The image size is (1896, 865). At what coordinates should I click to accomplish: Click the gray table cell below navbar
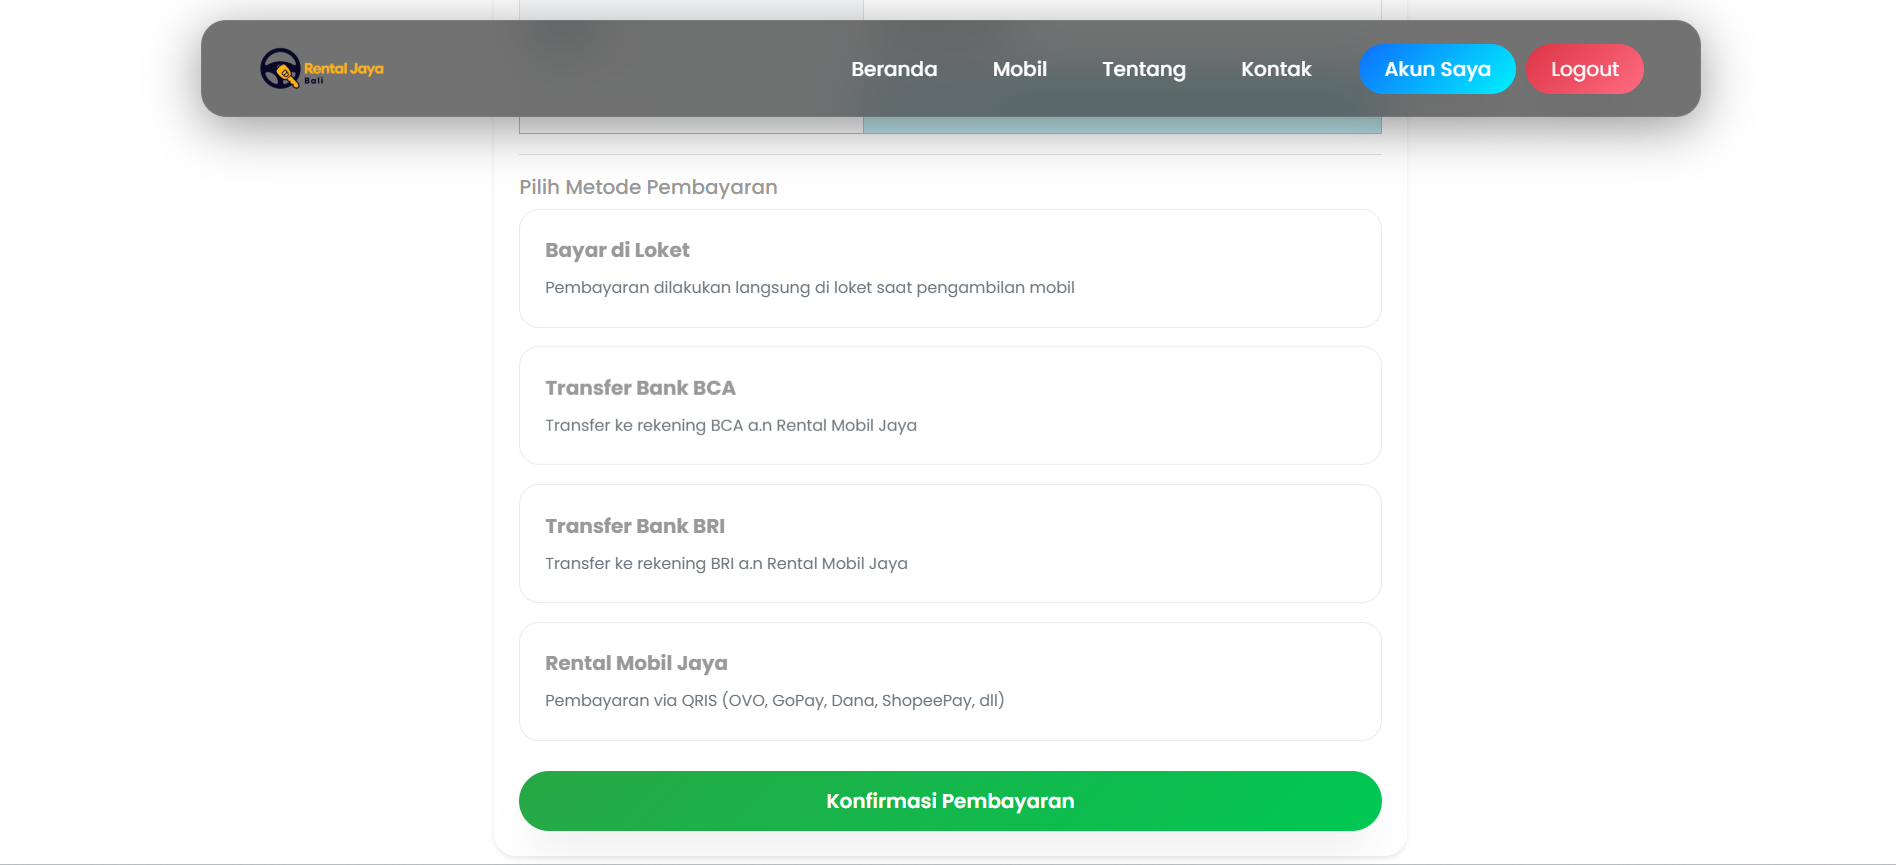pyautogui.click(x=690, y=125)
